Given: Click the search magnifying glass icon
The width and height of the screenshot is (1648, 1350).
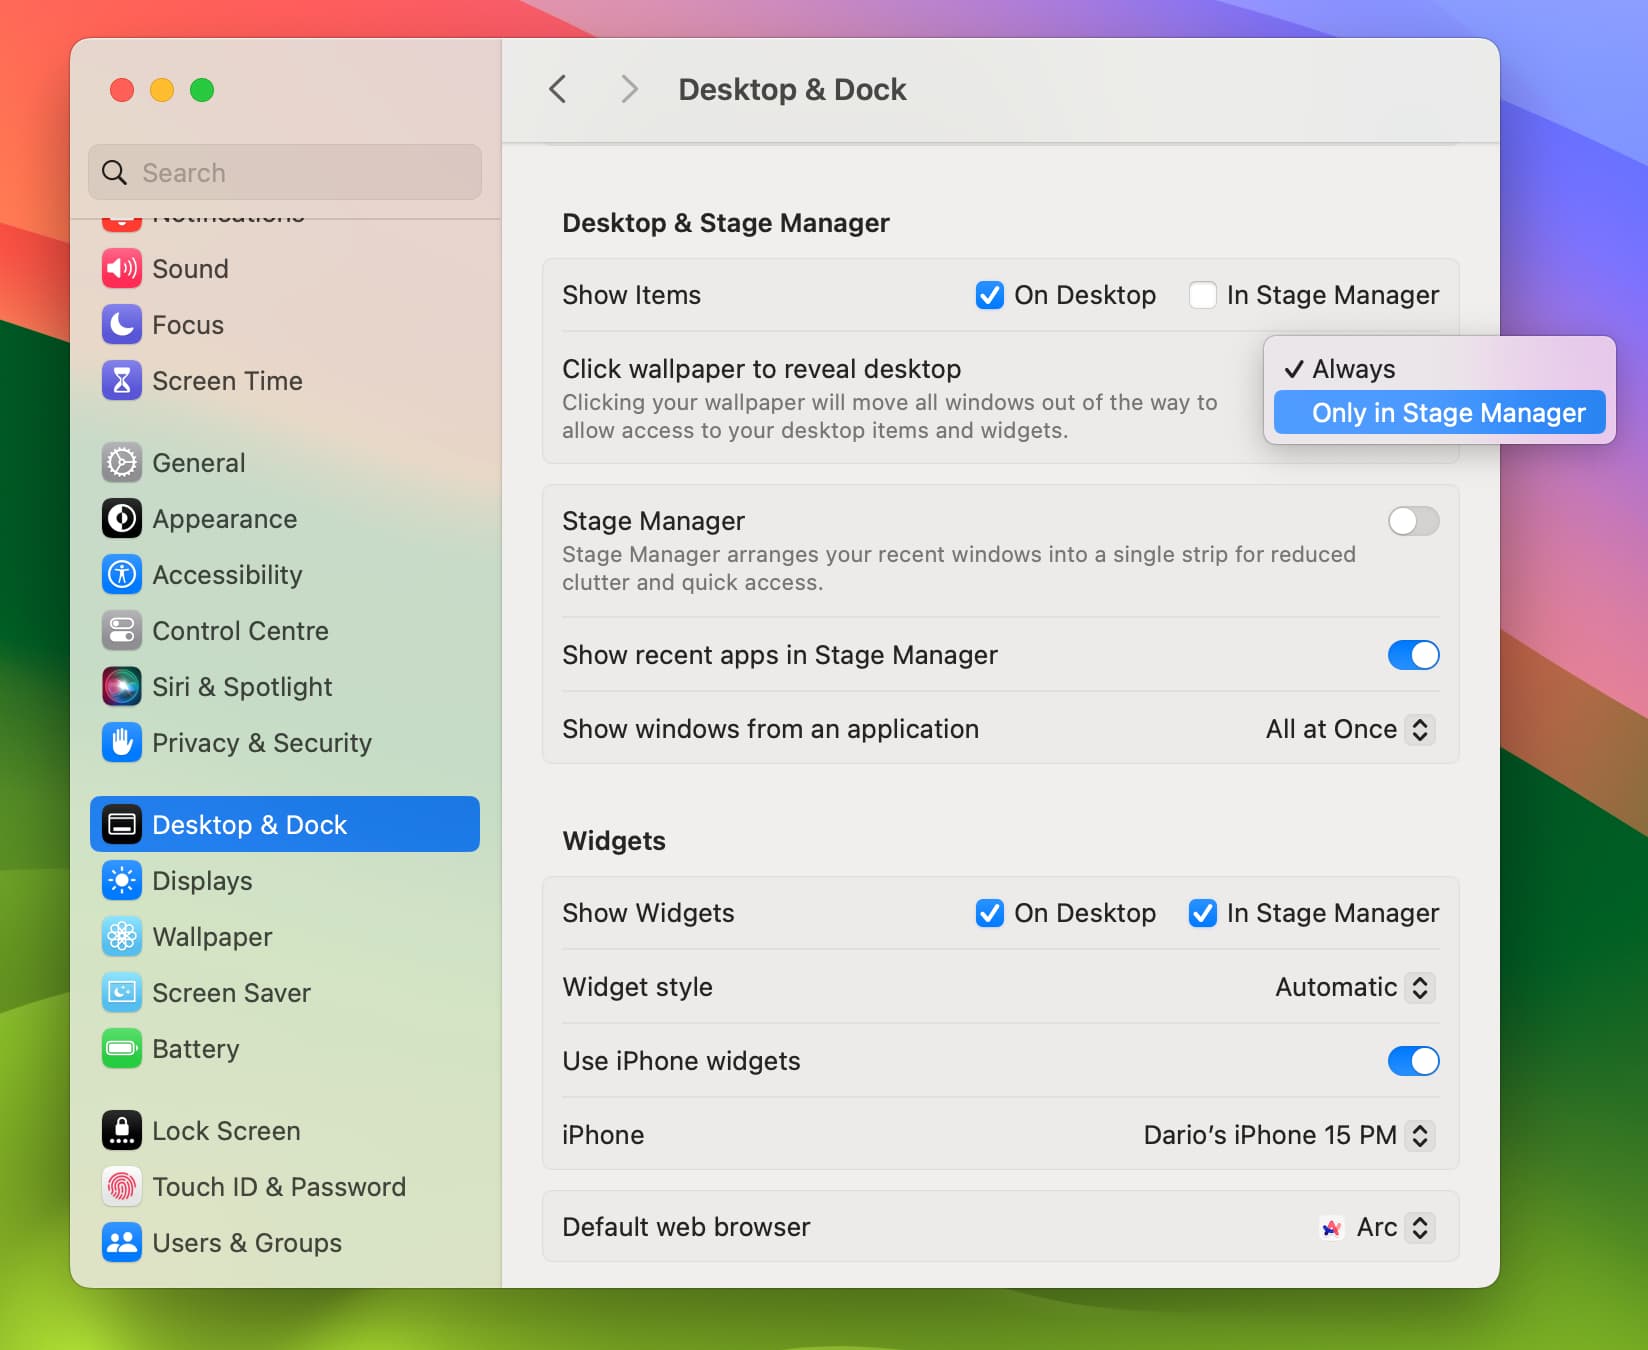Looking at the screenshot, I should [115, 173].
